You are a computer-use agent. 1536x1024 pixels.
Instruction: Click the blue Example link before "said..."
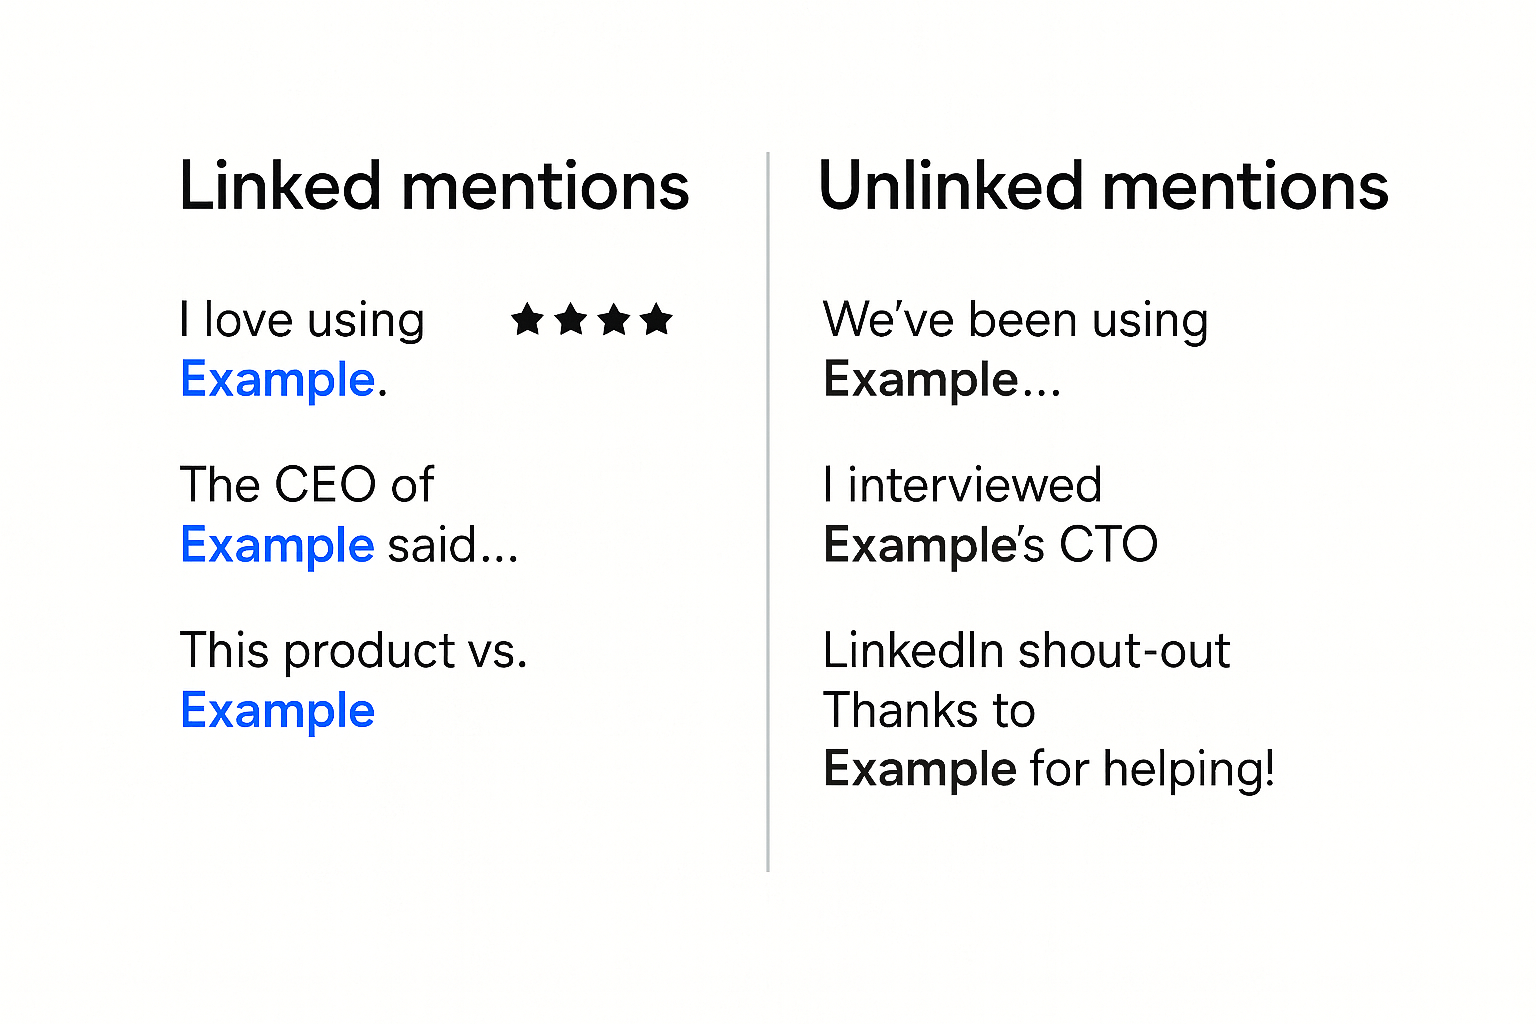coord(278,545)
